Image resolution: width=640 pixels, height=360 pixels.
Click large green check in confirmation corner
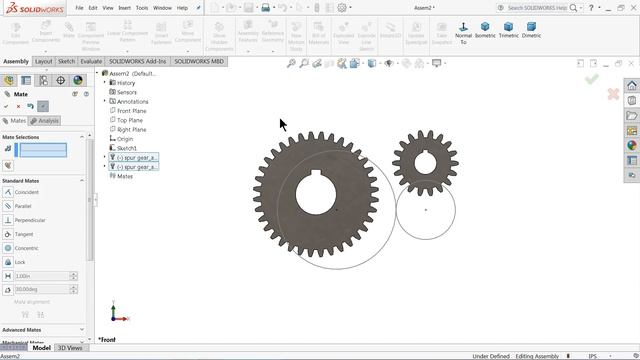click(592, 79)
